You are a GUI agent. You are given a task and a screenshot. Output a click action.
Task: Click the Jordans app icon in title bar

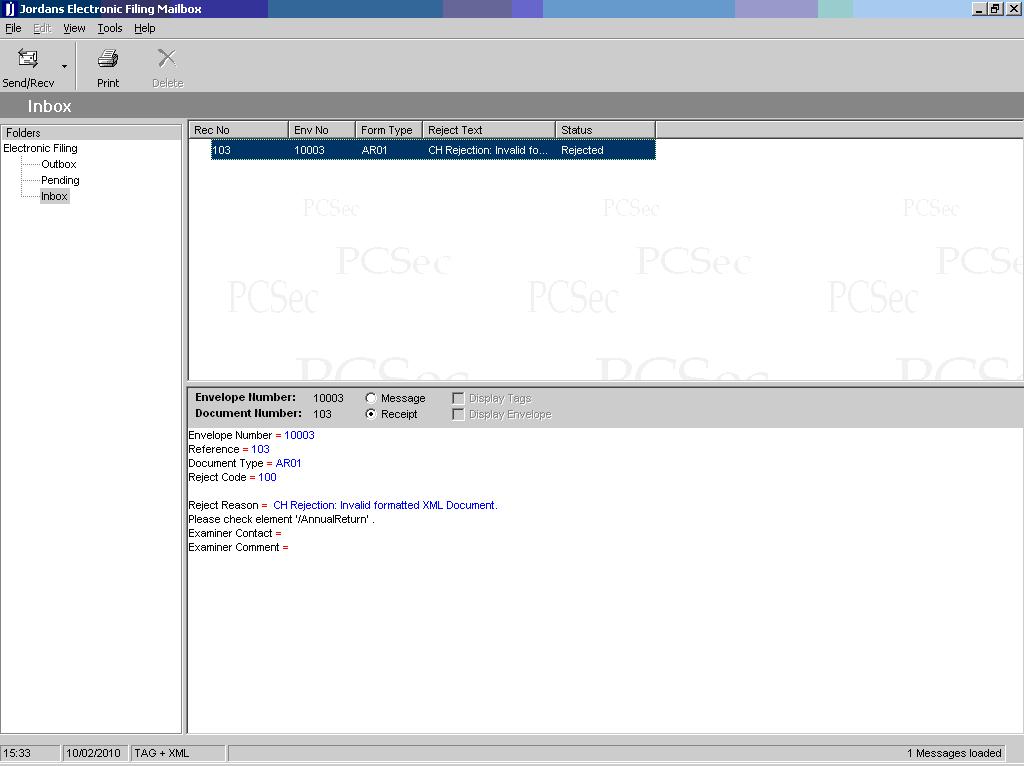(9, 9)
